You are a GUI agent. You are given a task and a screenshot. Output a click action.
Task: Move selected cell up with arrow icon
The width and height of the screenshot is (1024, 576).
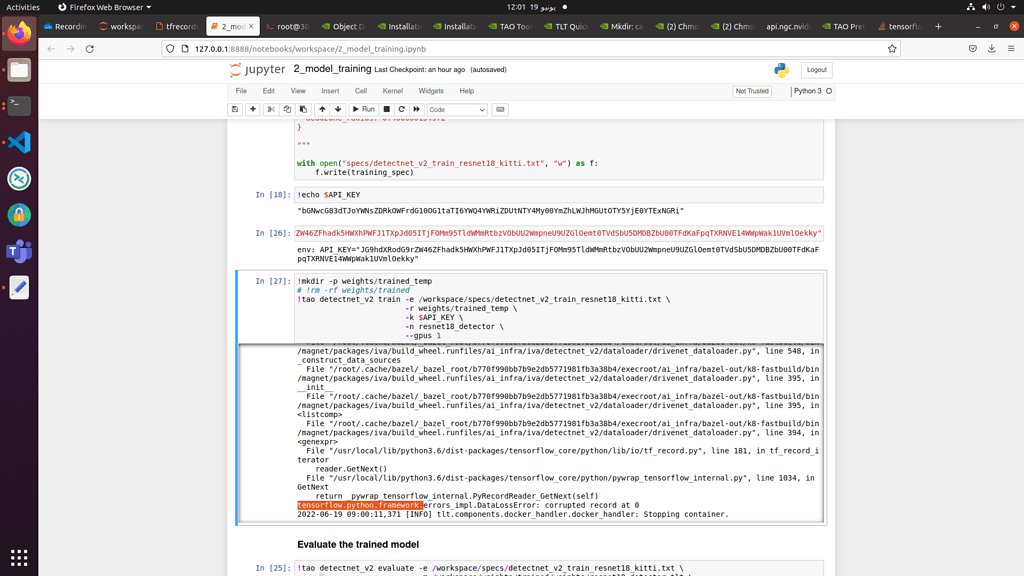pos(322,109)
